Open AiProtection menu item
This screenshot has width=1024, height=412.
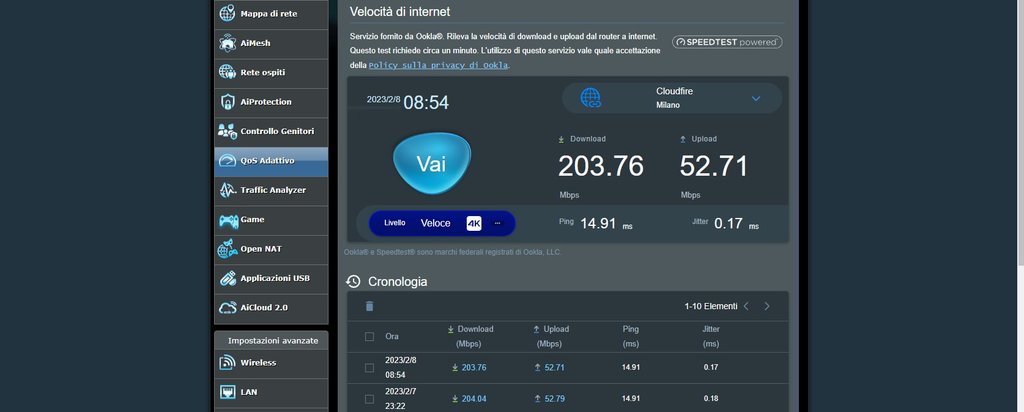[x=271, y=102]
